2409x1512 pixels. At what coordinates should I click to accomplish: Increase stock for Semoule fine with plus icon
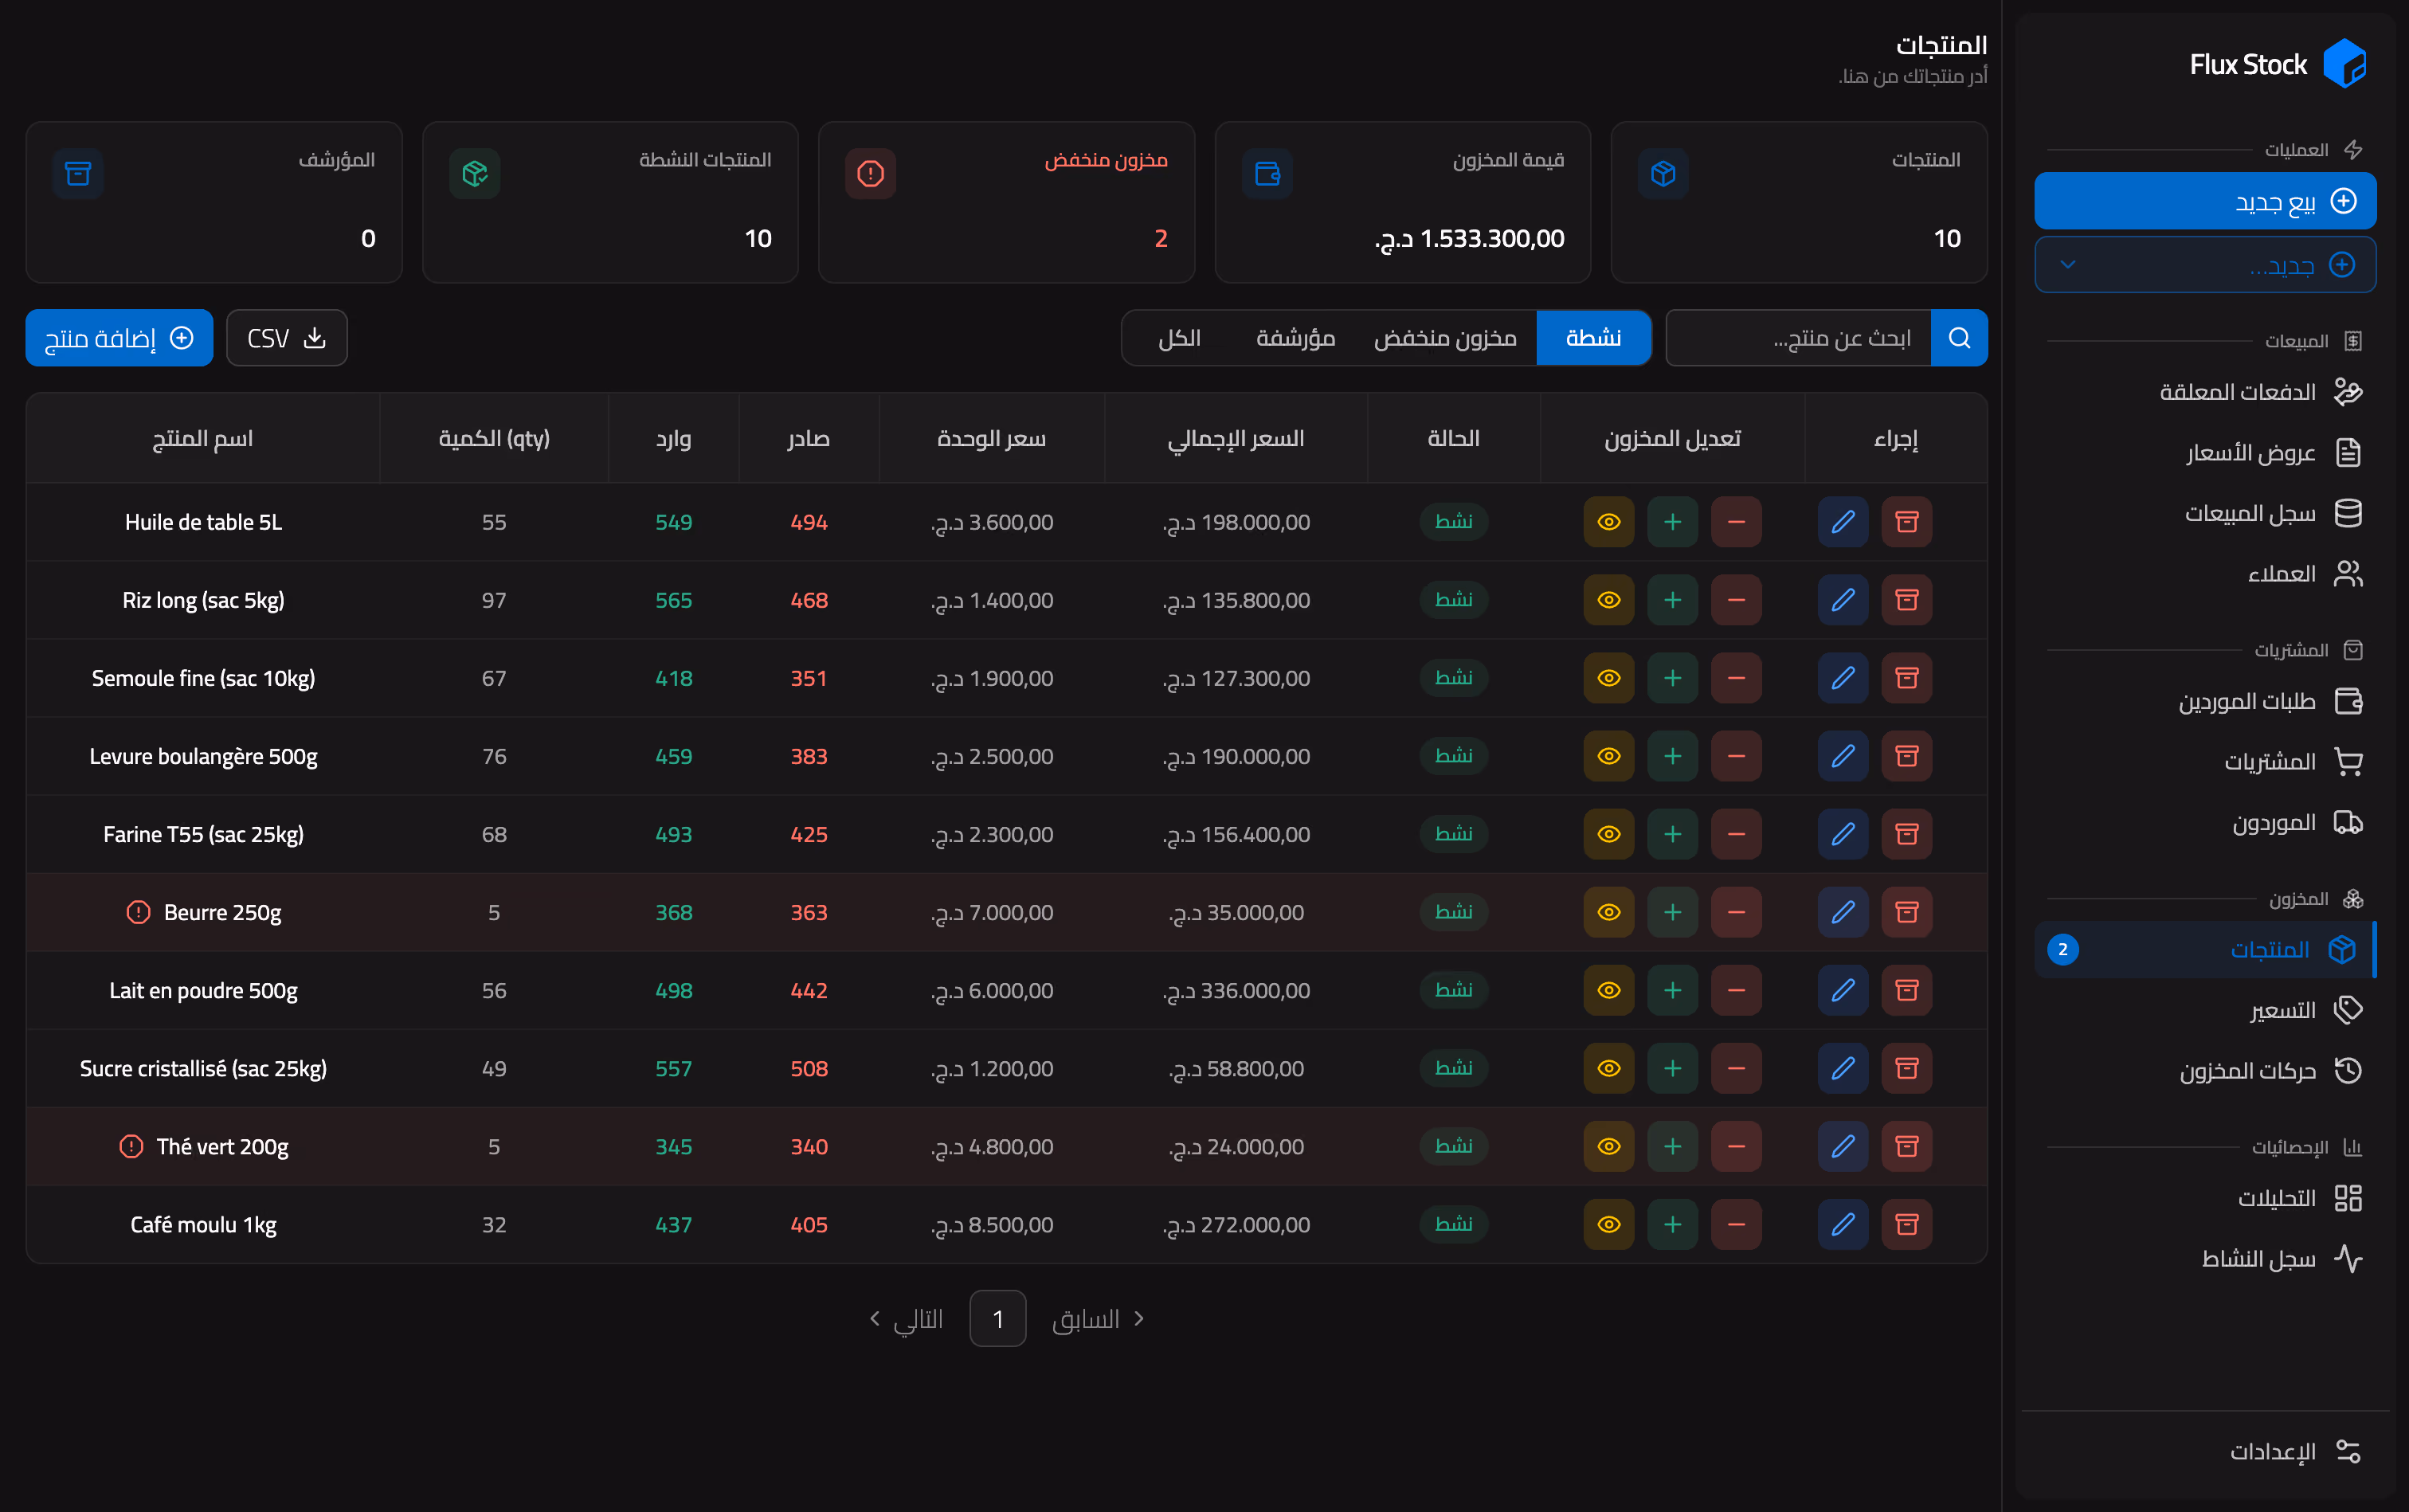1672,678
